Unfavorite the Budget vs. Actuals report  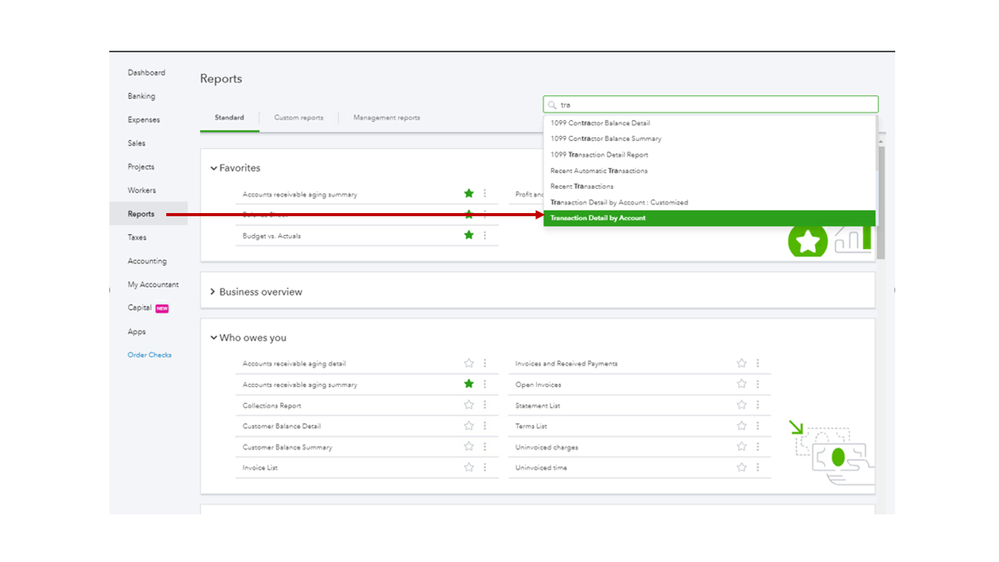click(x=469, y=236)
